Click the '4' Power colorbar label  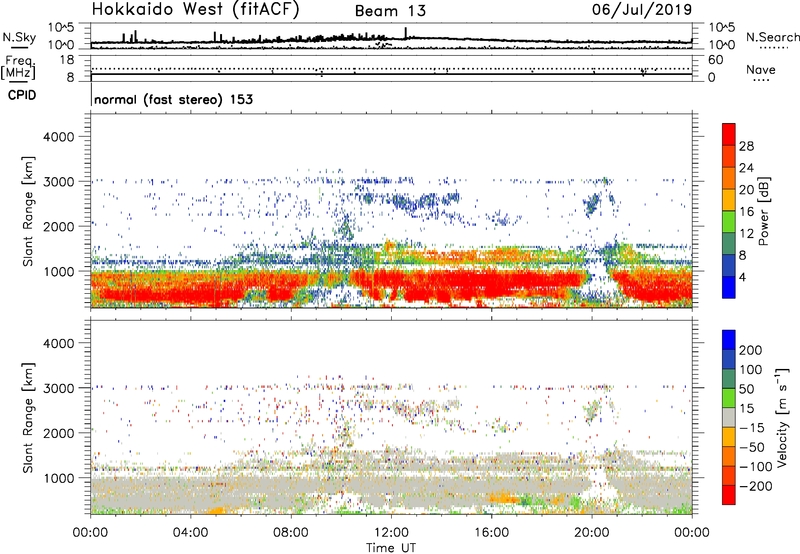click(x=742, y=277)
